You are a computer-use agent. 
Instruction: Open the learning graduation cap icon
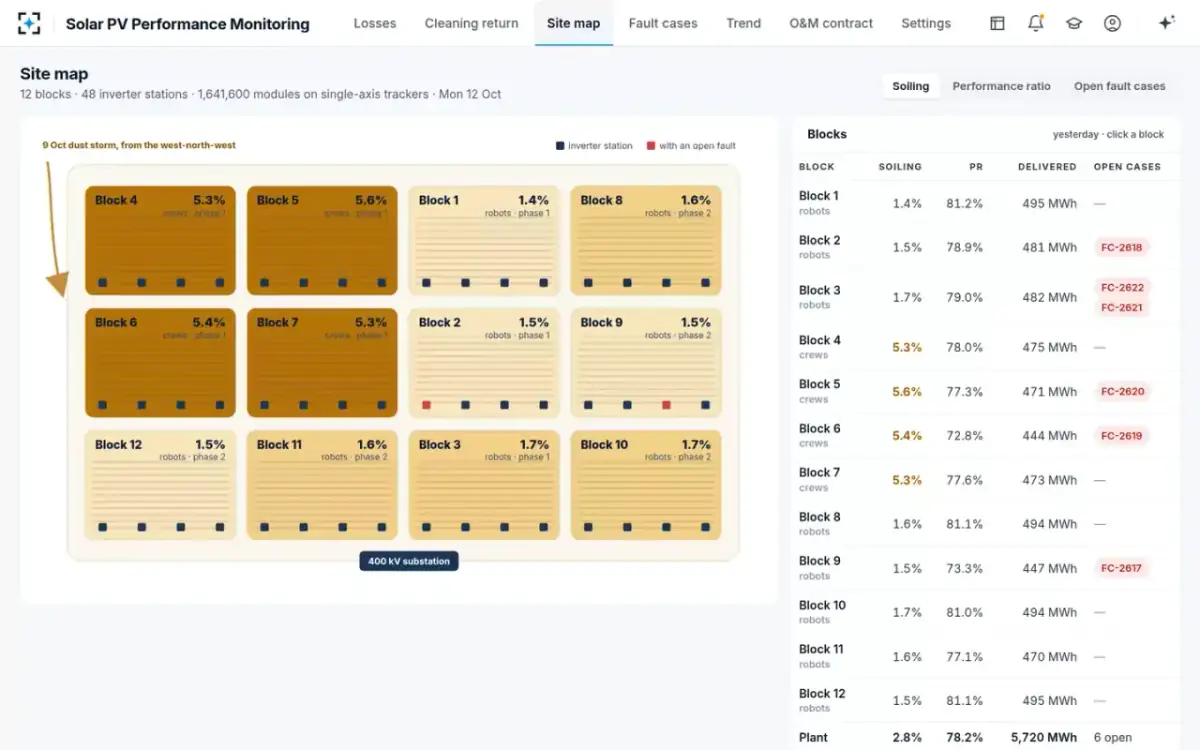[x=1074, y=23]
